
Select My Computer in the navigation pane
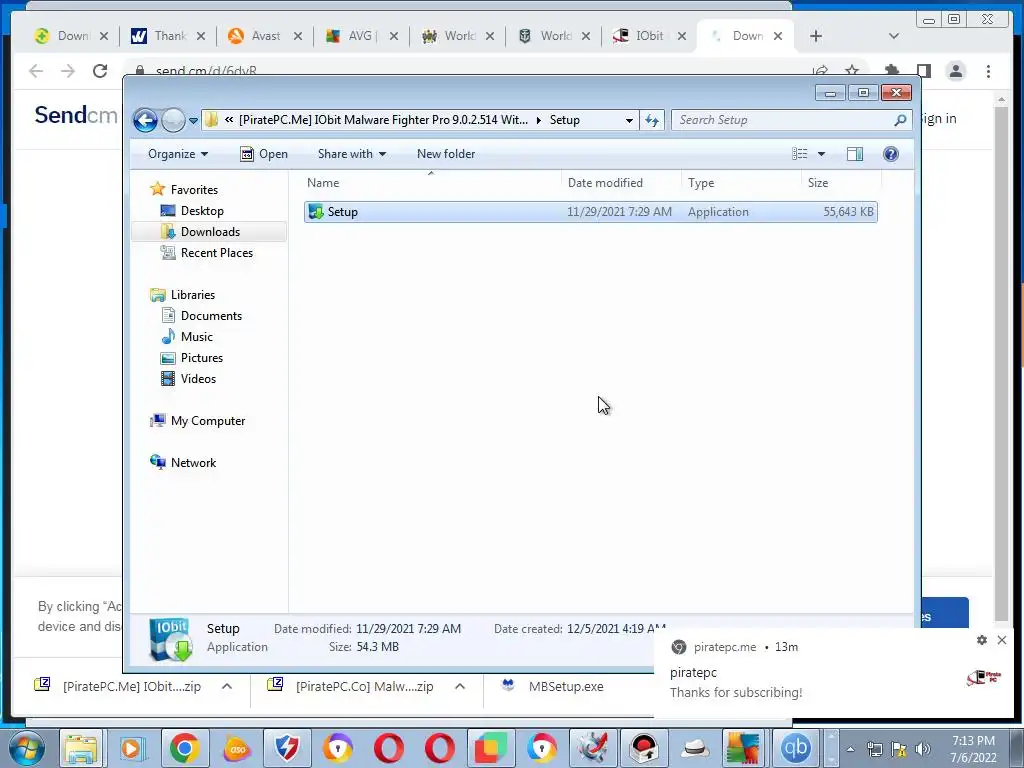coord(208,421)
